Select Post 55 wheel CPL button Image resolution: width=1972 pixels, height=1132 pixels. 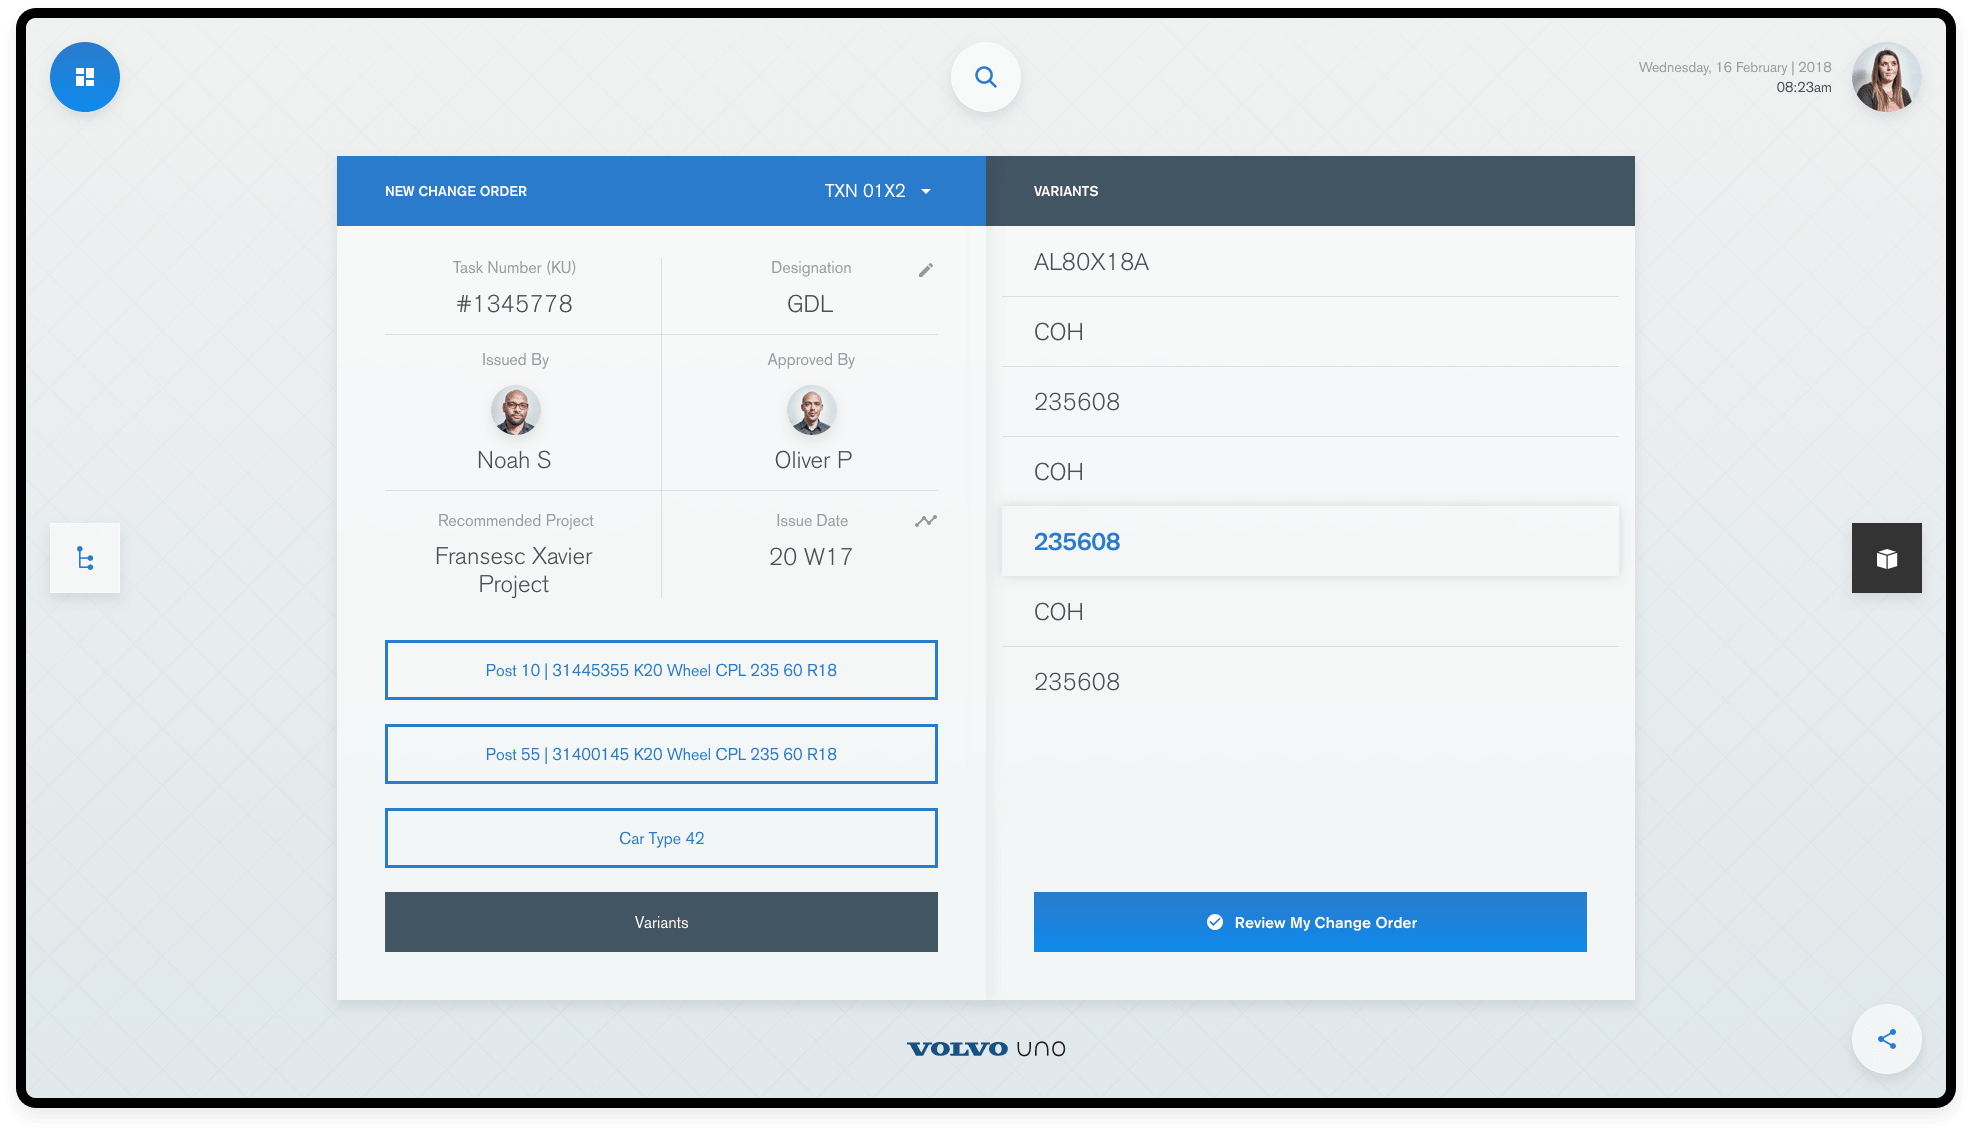(x=661, y=754)
